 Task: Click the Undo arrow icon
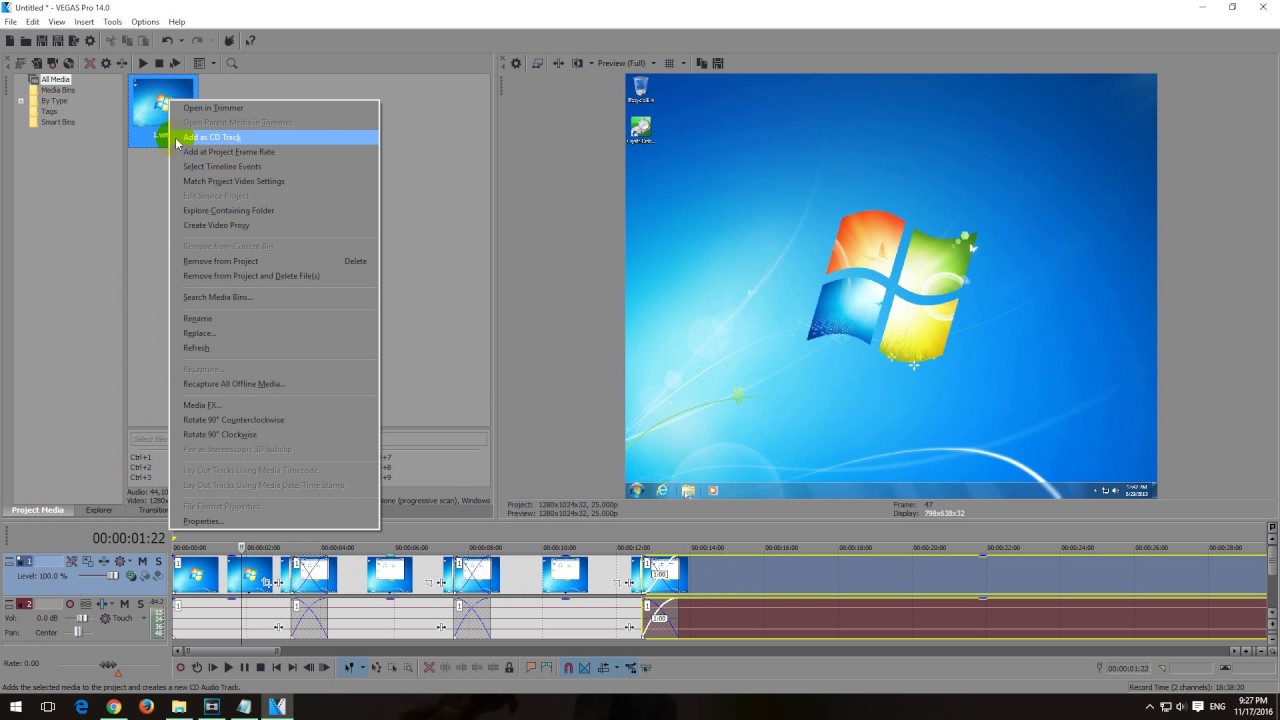point(167,41)
